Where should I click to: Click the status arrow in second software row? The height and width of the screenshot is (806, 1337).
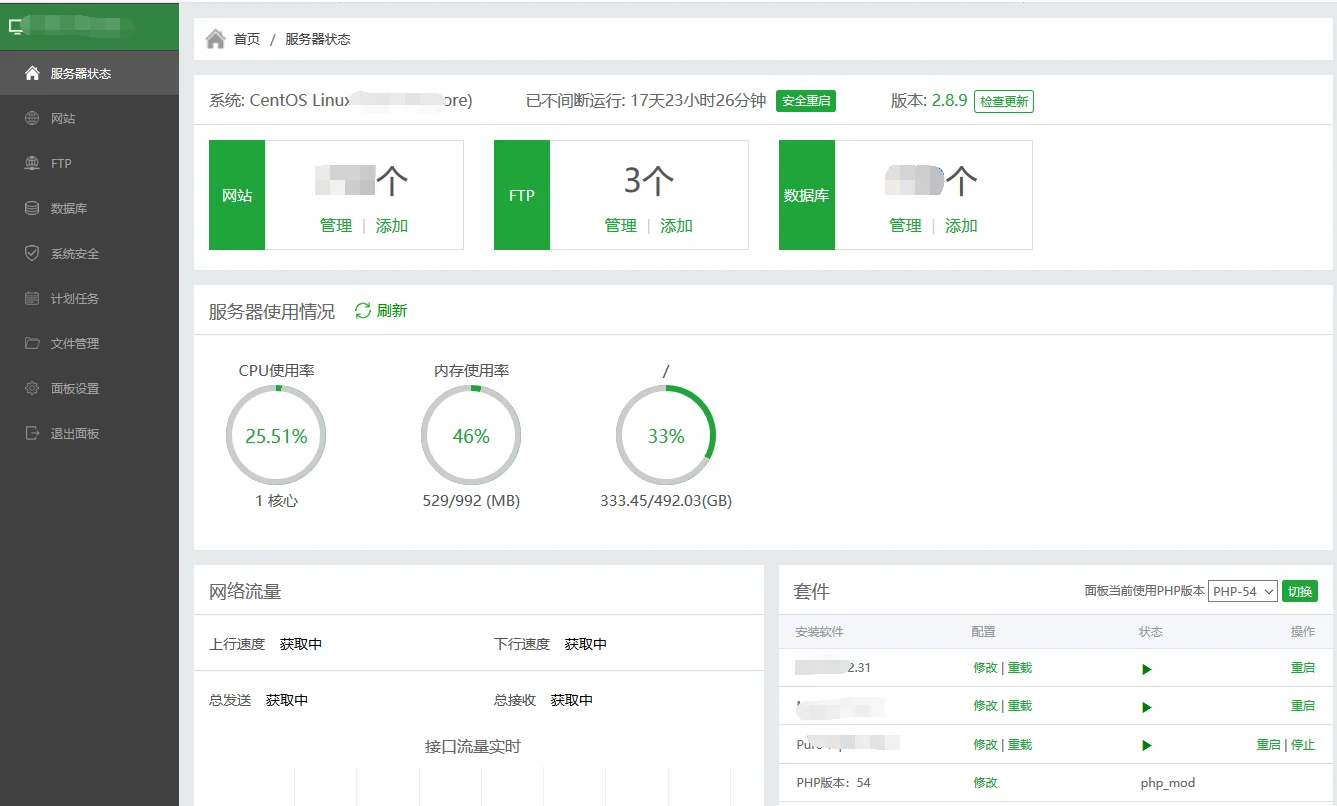point(1147,707)
